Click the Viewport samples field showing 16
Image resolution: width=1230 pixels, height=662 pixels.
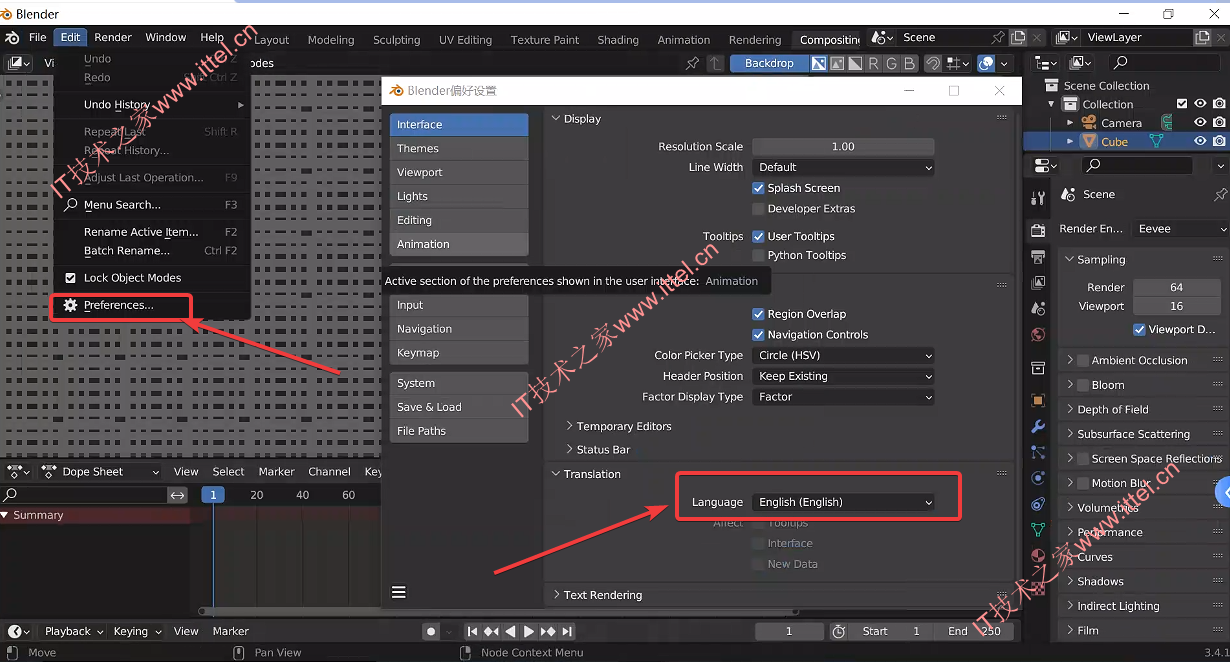(x=1176, y=306)
